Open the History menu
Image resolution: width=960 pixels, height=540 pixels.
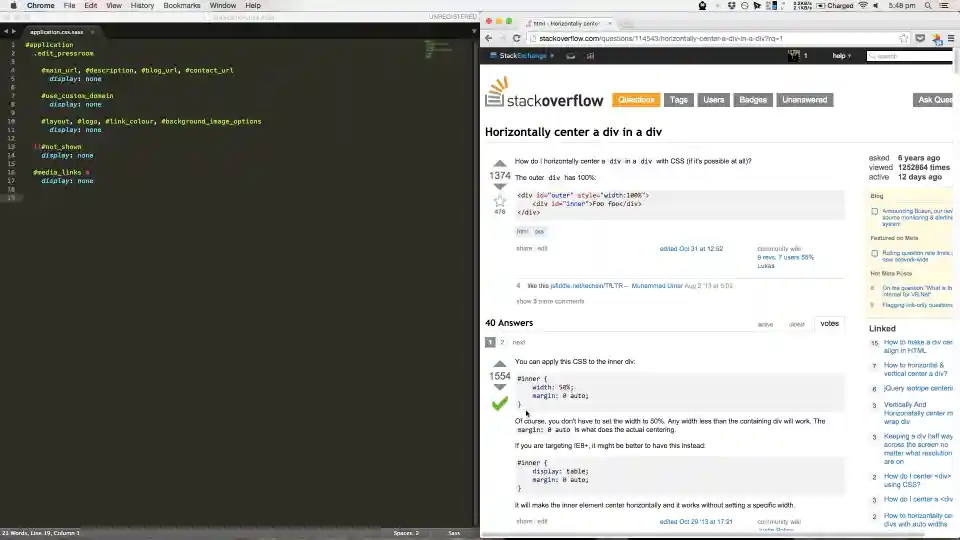[142, 6]
